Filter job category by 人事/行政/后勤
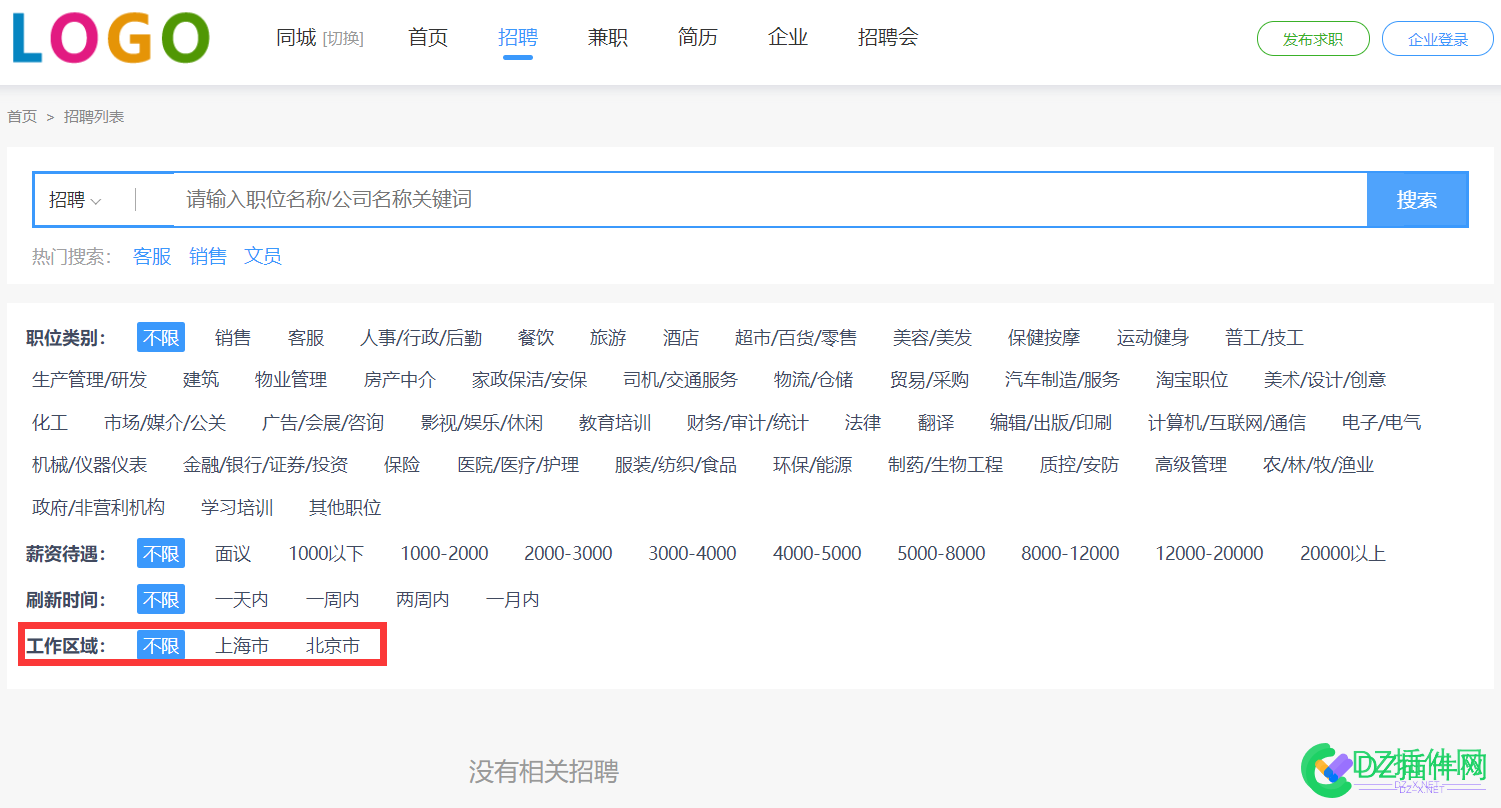Screen dimensions: 1501x808 tap(421, 338)
